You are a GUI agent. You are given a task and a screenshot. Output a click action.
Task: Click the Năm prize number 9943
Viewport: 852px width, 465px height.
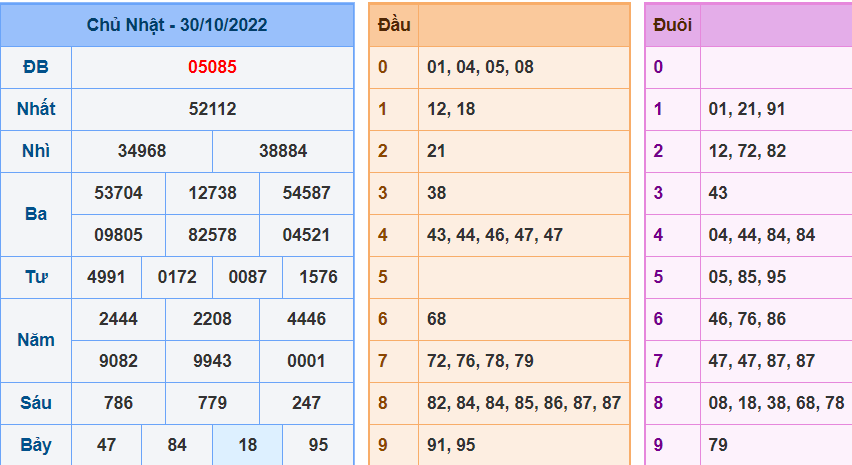212,361
